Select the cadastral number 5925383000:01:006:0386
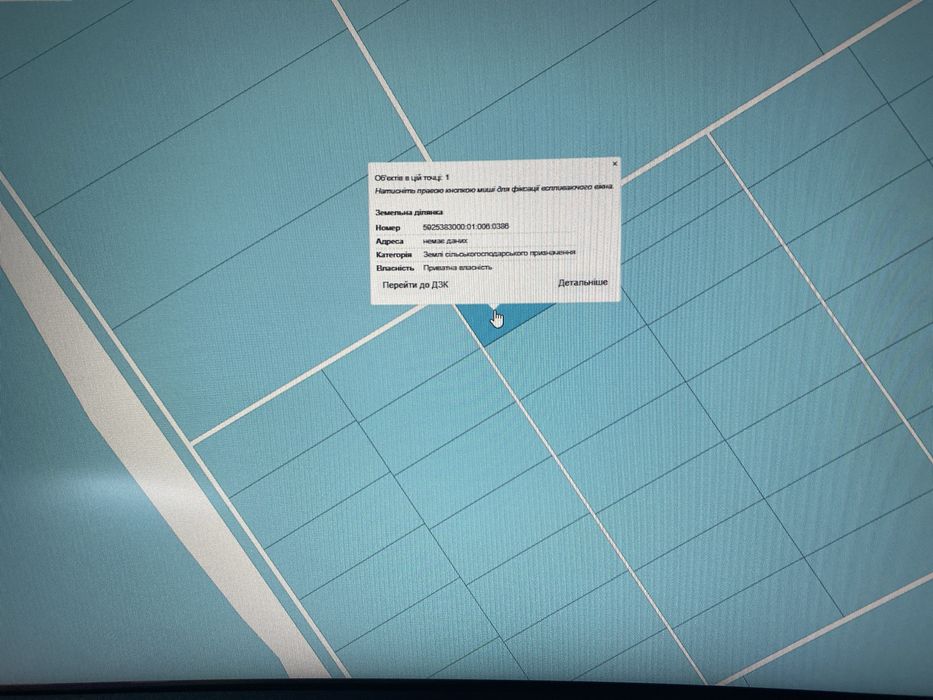This screenshot has width=933, height=700. (465, 227)
